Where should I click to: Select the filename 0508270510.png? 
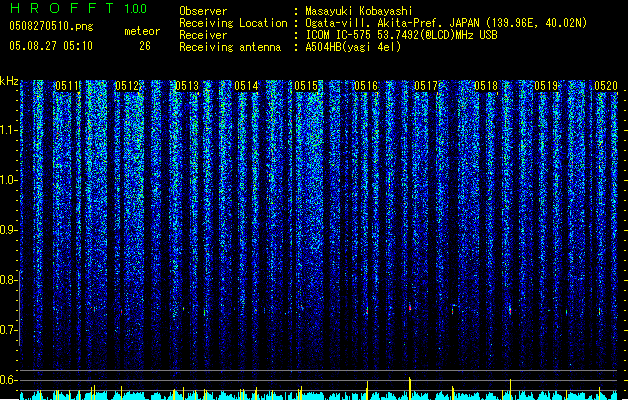51,26
